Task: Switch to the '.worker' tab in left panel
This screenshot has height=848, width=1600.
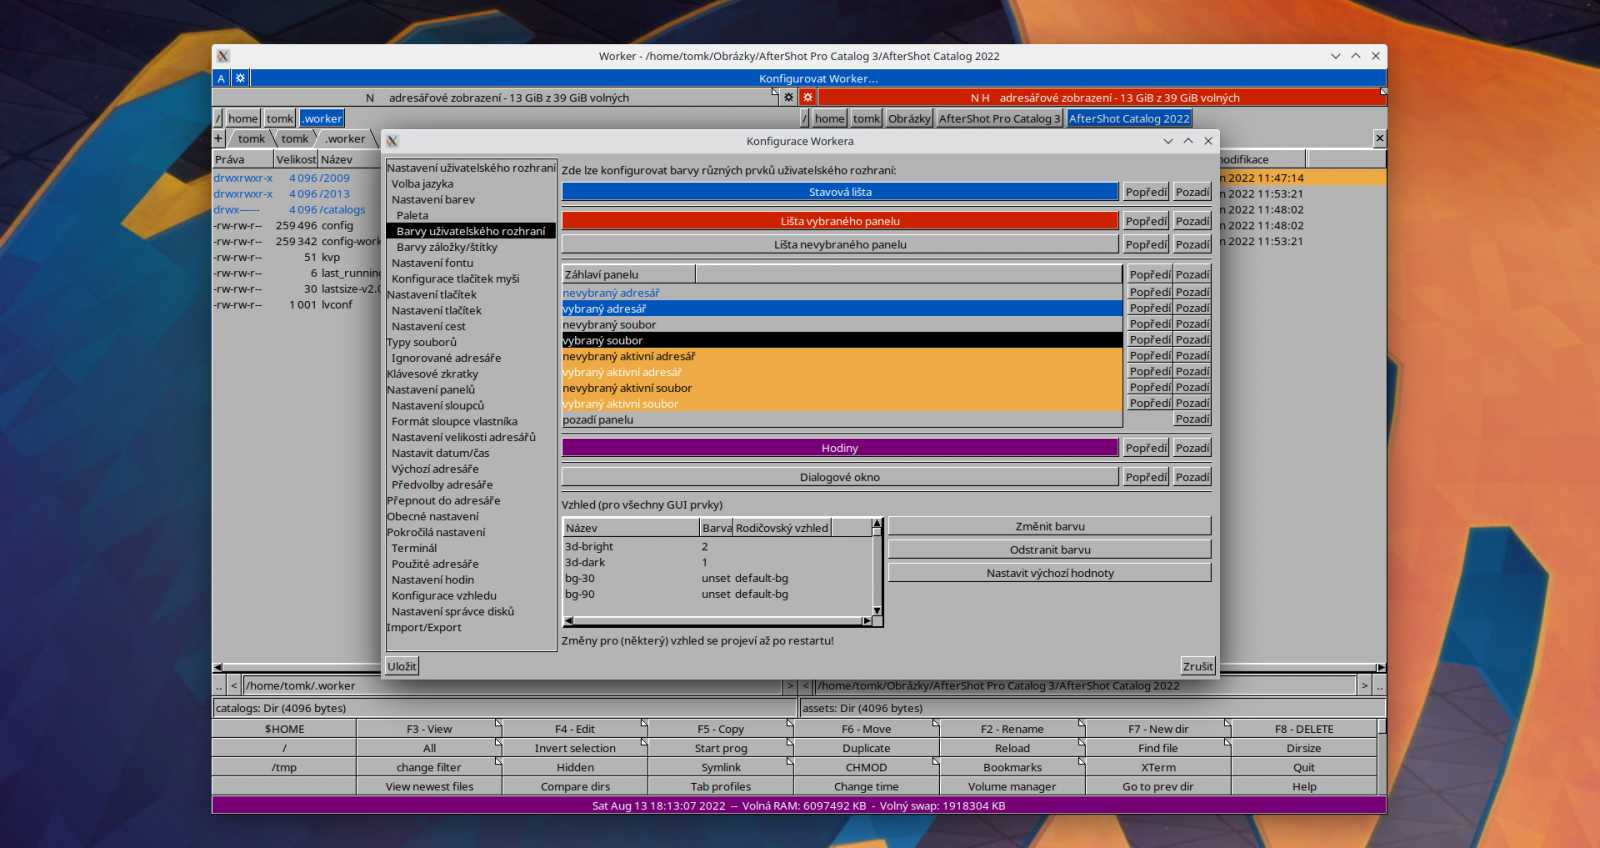Action: (345, 139)
